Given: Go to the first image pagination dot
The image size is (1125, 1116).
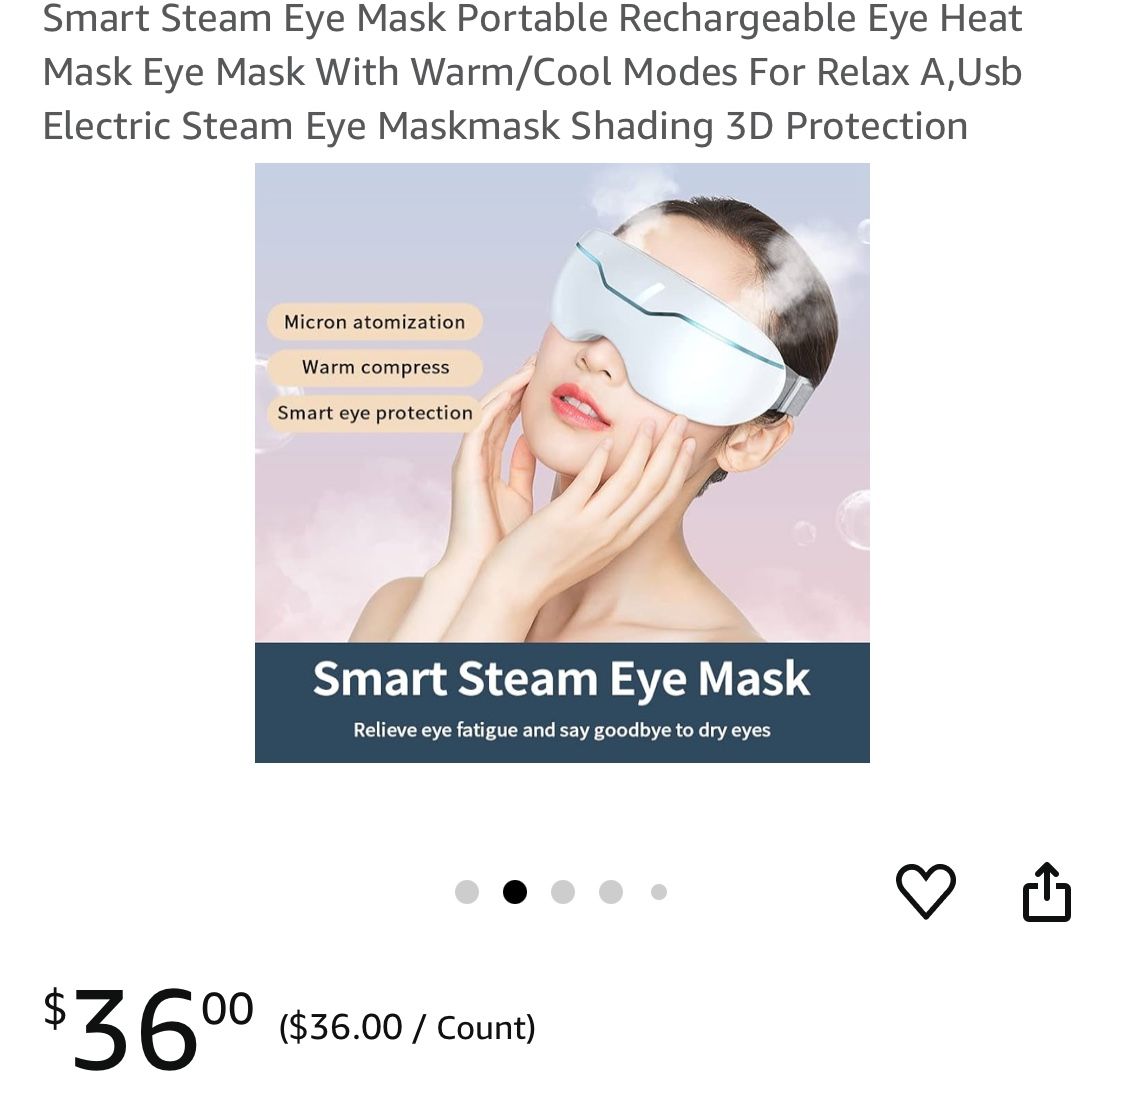Looking at the screenshot, I should 466,891.
